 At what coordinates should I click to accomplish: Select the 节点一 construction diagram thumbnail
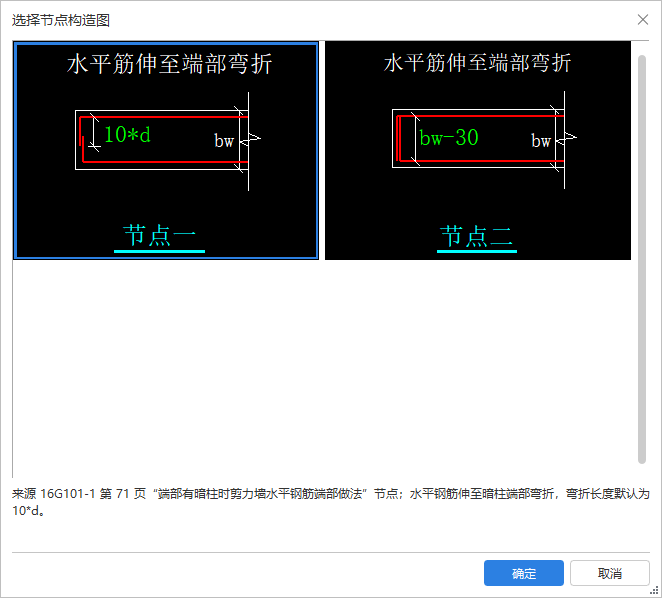[x=166, y=150]
